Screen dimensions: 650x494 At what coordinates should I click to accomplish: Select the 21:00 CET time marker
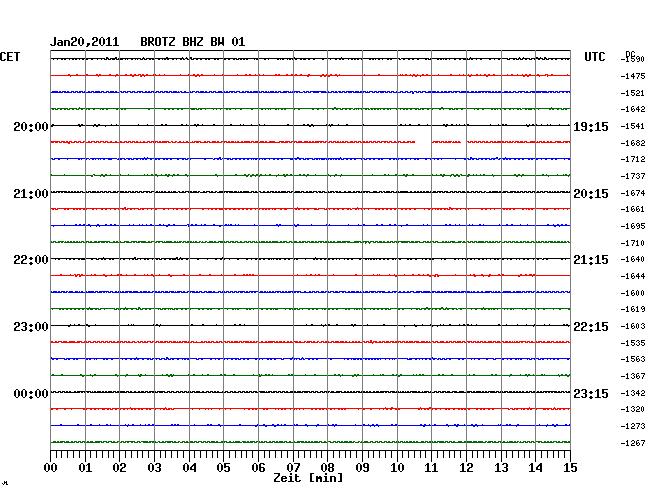tap(30, 193)
